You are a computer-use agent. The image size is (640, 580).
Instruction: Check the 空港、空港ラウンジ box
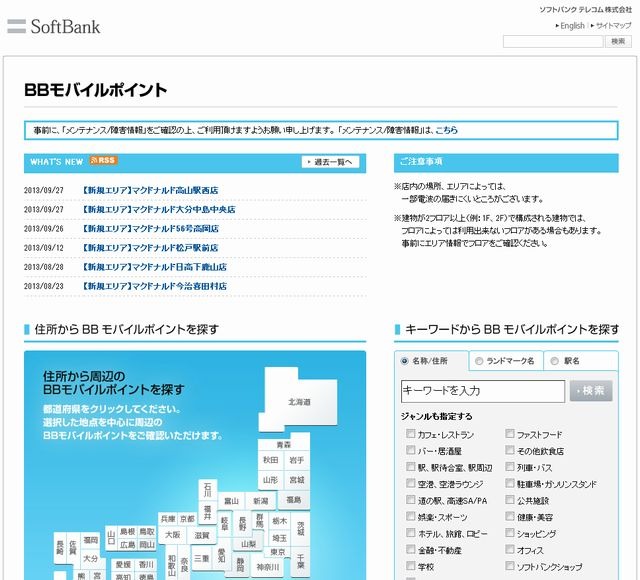coord(411,483)
